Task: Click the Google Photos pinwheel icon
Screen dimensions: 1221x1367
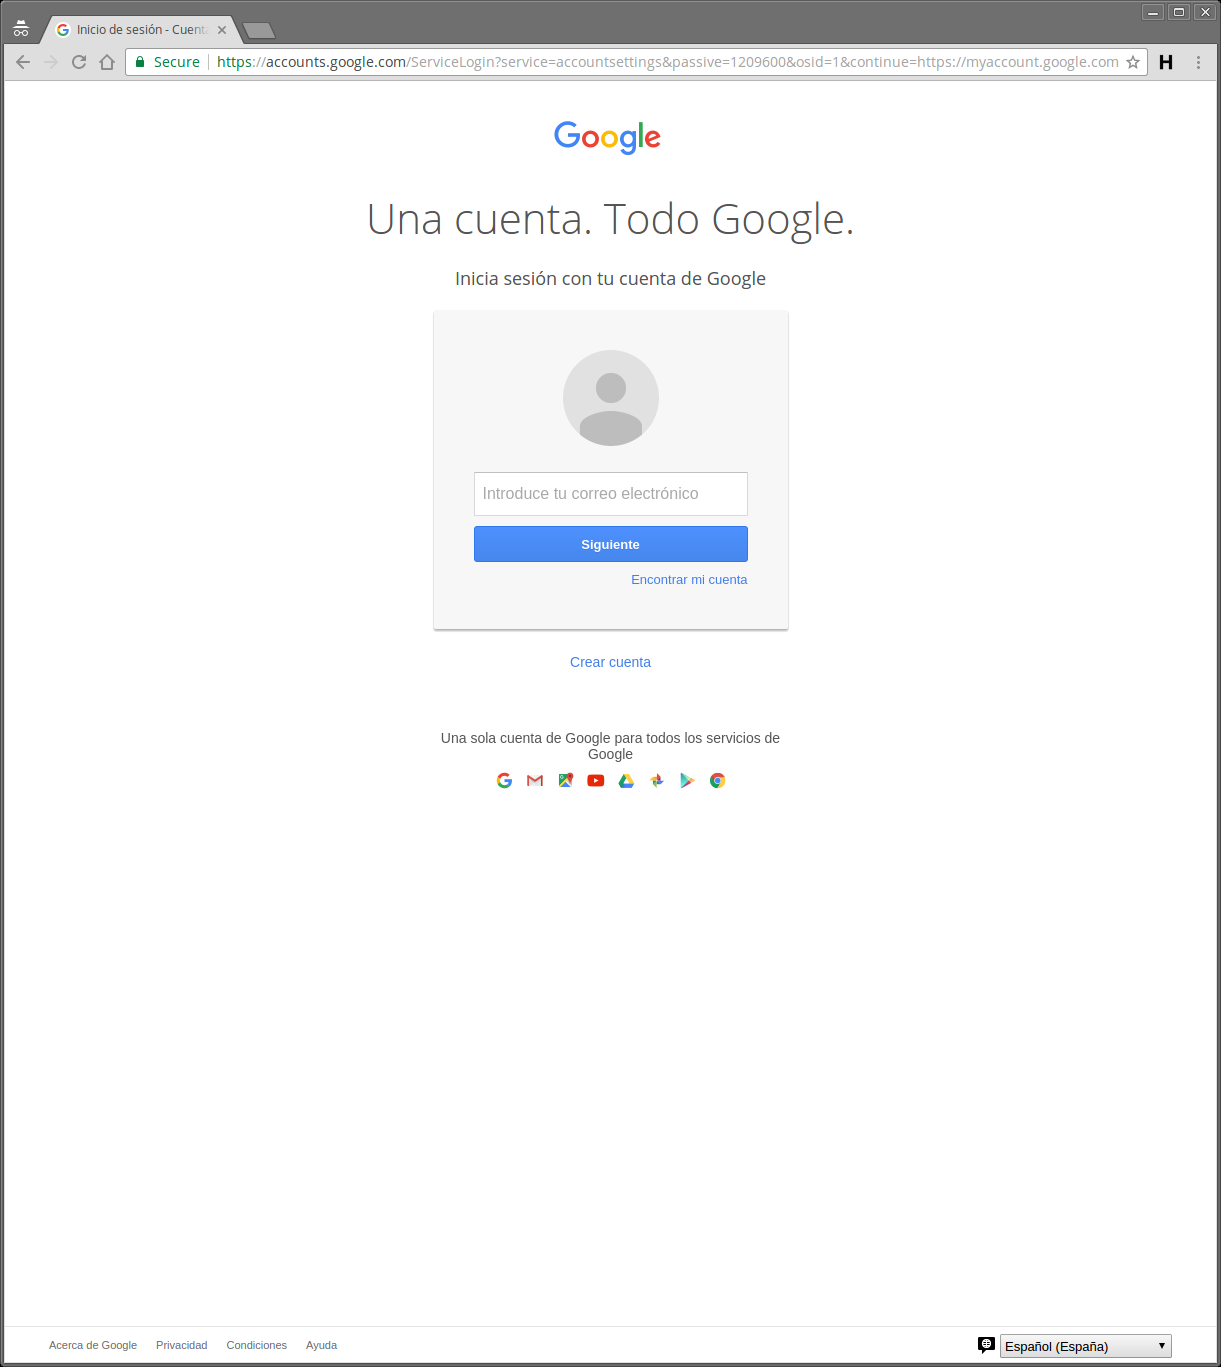Action: point(657,781)
